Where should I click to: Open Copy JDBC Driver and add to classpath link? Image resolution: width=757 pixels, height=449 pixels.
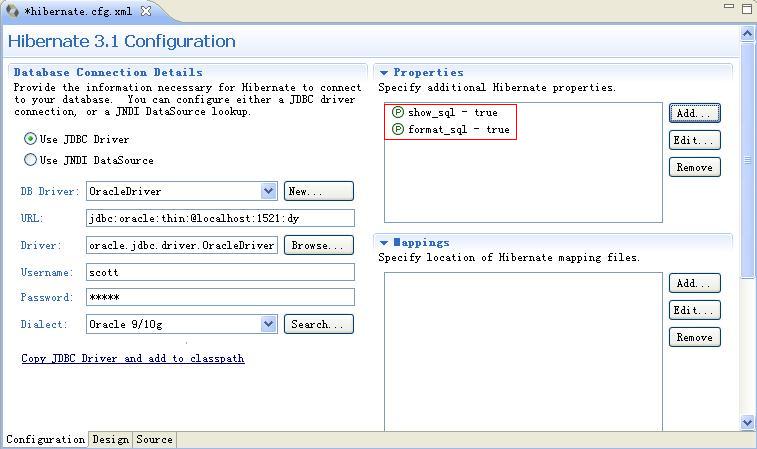(x=133, y=358)
